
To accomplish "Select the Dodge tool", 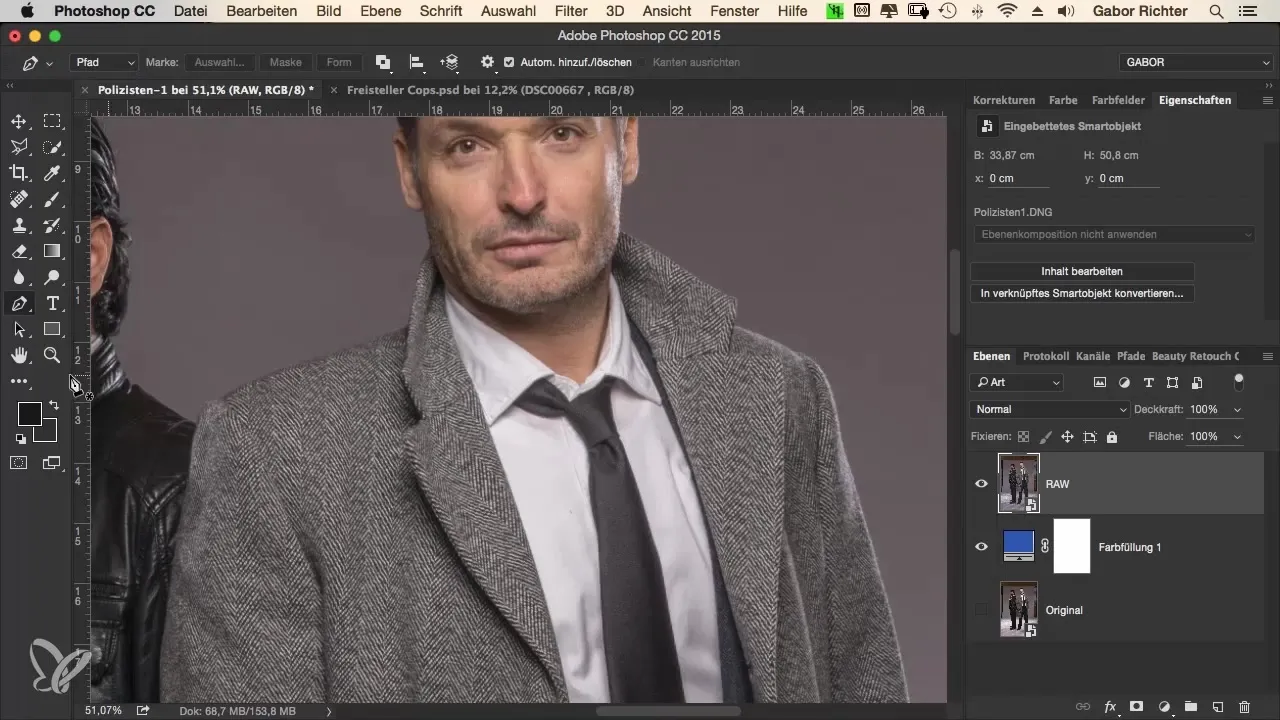I will click(x=52, y=277).
